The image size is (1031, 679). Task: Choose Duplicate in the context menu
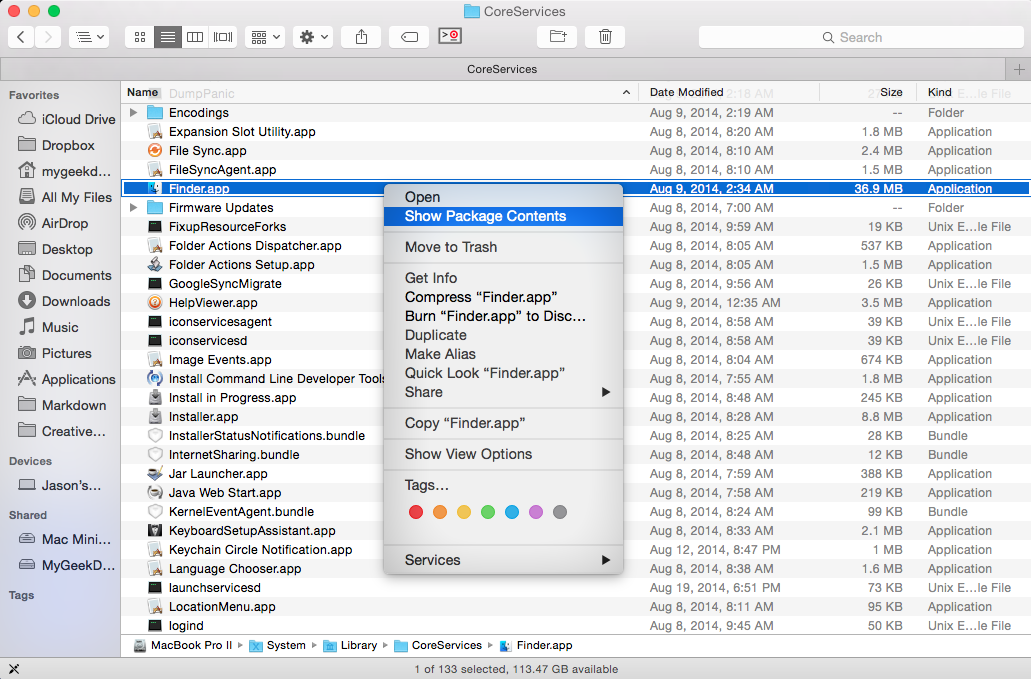(503, 335)
